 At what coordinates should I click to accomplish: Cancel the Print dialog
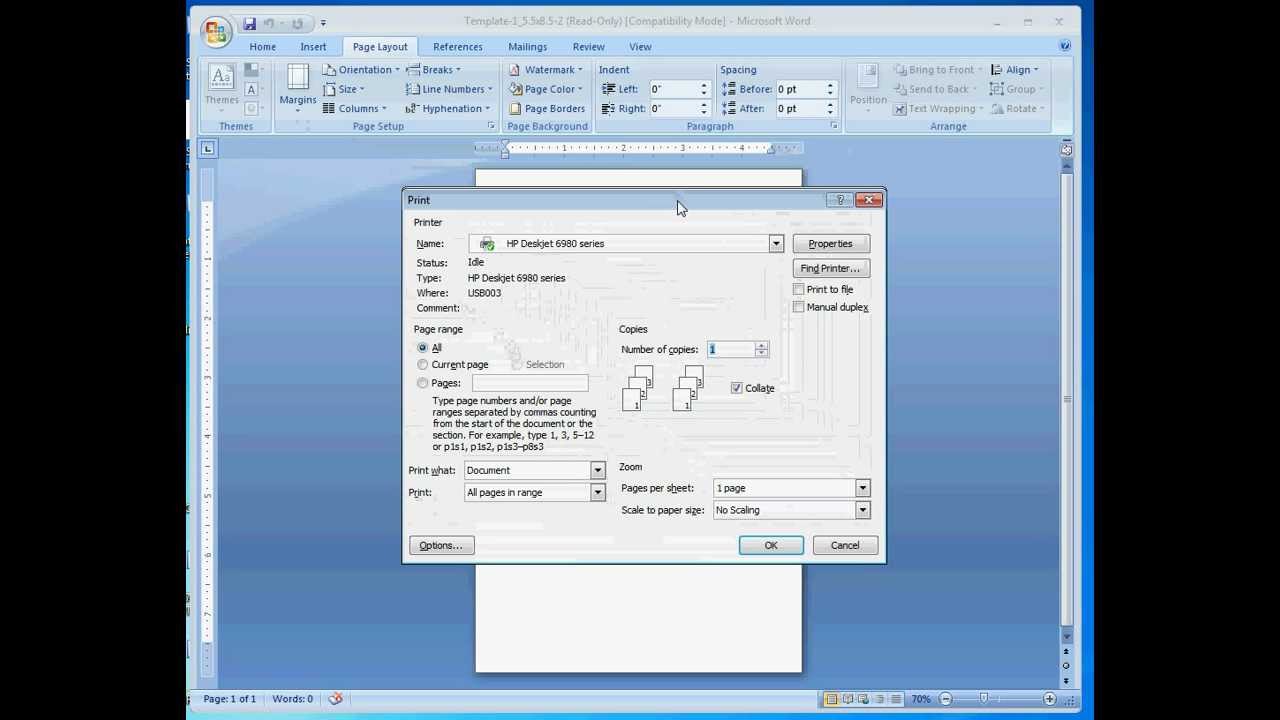point(845,545)
